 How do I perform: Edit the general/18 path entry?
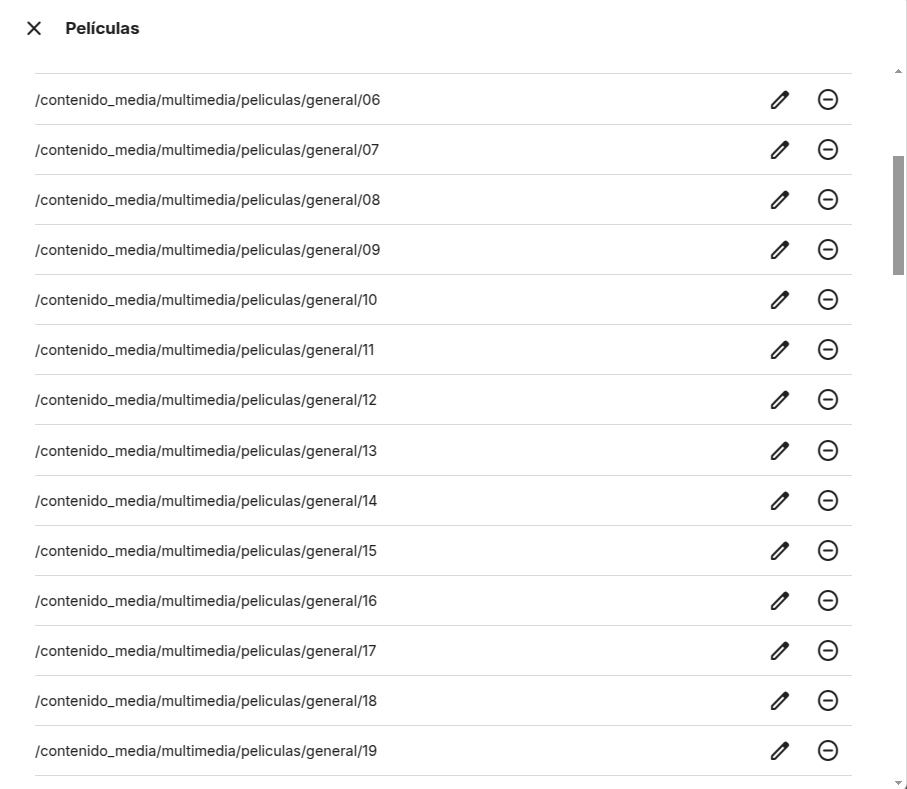[x=780, y=701]
